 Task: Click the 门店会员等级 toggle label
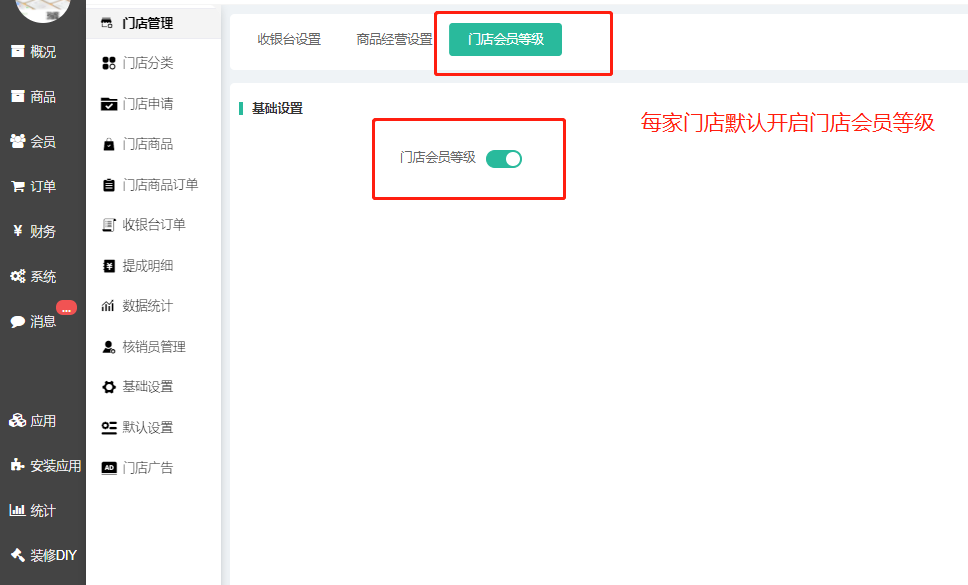(x=438, y=158)
